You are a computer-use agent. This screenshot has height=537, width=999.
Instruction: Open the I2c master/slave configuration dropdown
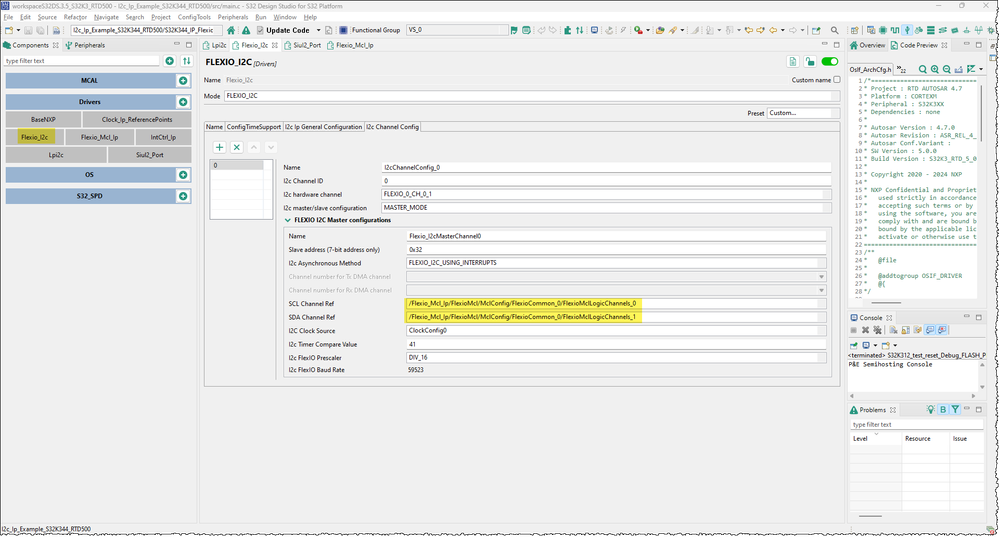(606, 208)
